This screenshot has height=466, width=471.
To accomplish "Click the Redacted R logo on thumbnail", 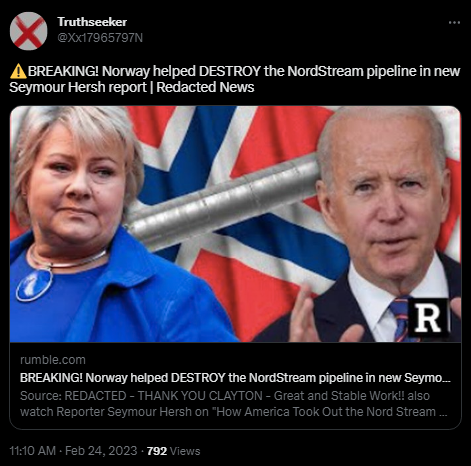I will click(x=429, y=318).
